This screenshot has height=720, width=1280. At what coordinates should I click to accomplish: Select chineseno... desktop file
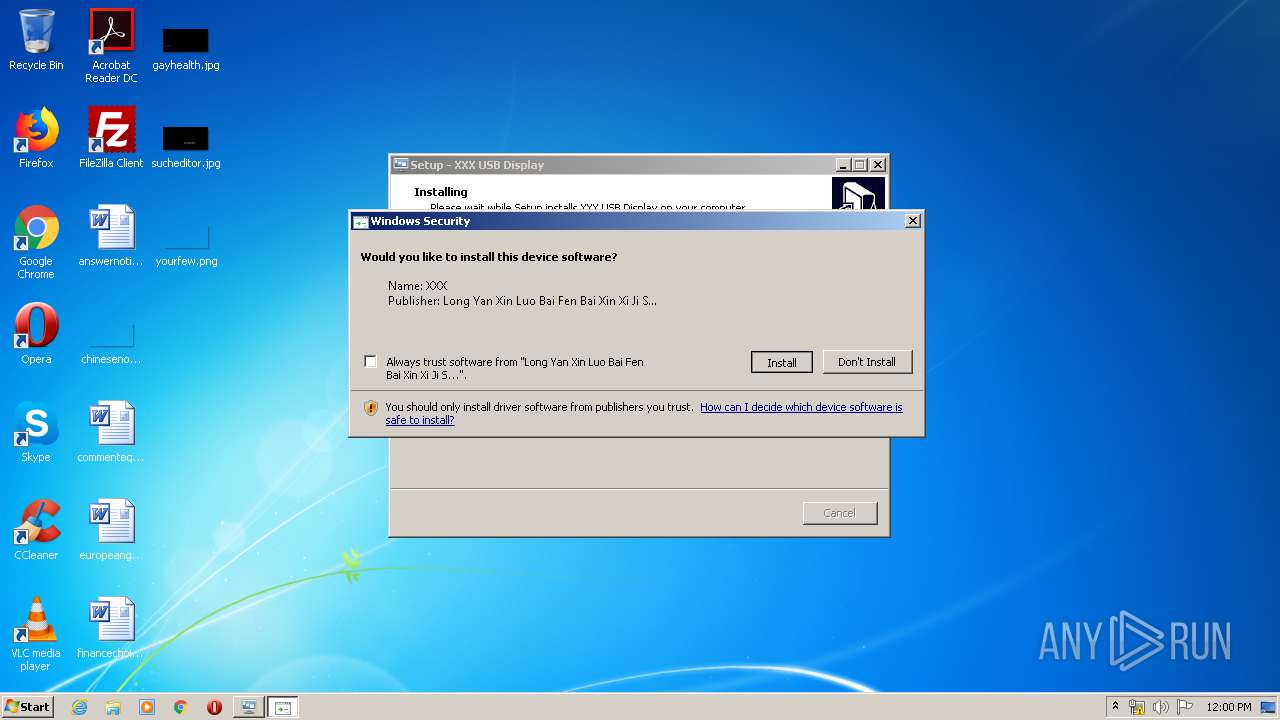point(111,342)
